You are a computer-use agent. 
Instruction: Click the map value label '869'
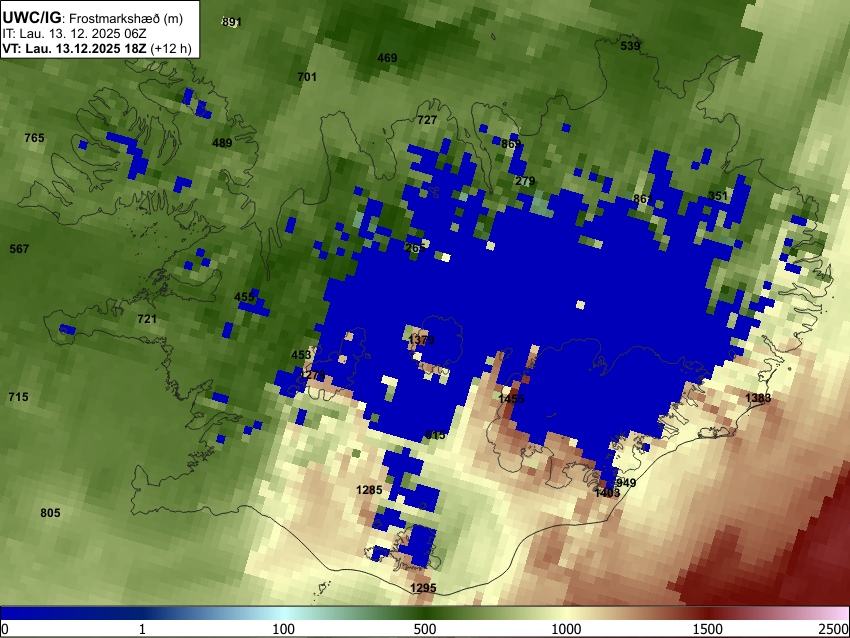click(x=511, y=144)
